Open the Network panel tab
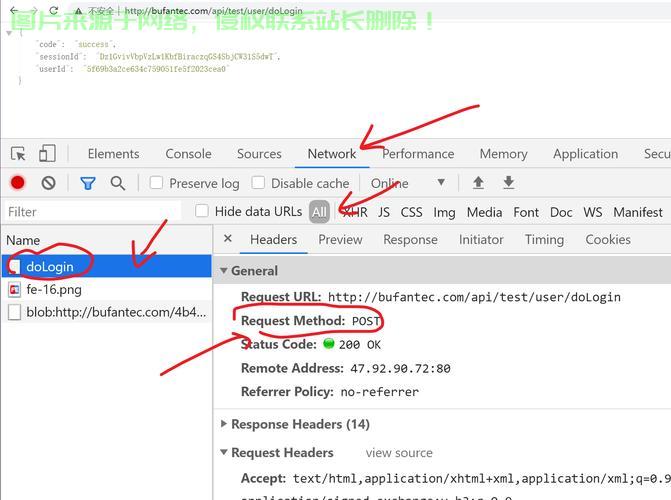This screenshot has height=500, width=671. pyautogui.click(x=332, y=154)
